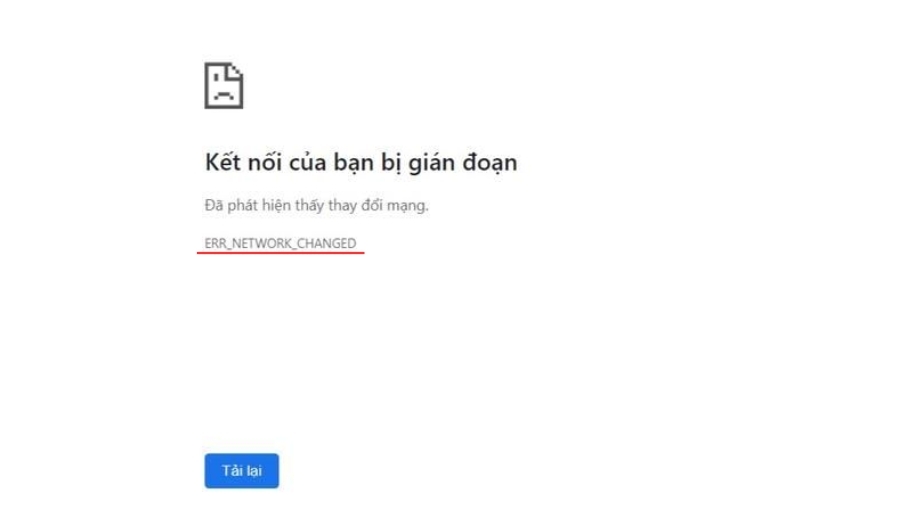This screenshot has height=506, width=900.
Task: Click the blue "Tải lại" reload button
Action: [242, 470]
